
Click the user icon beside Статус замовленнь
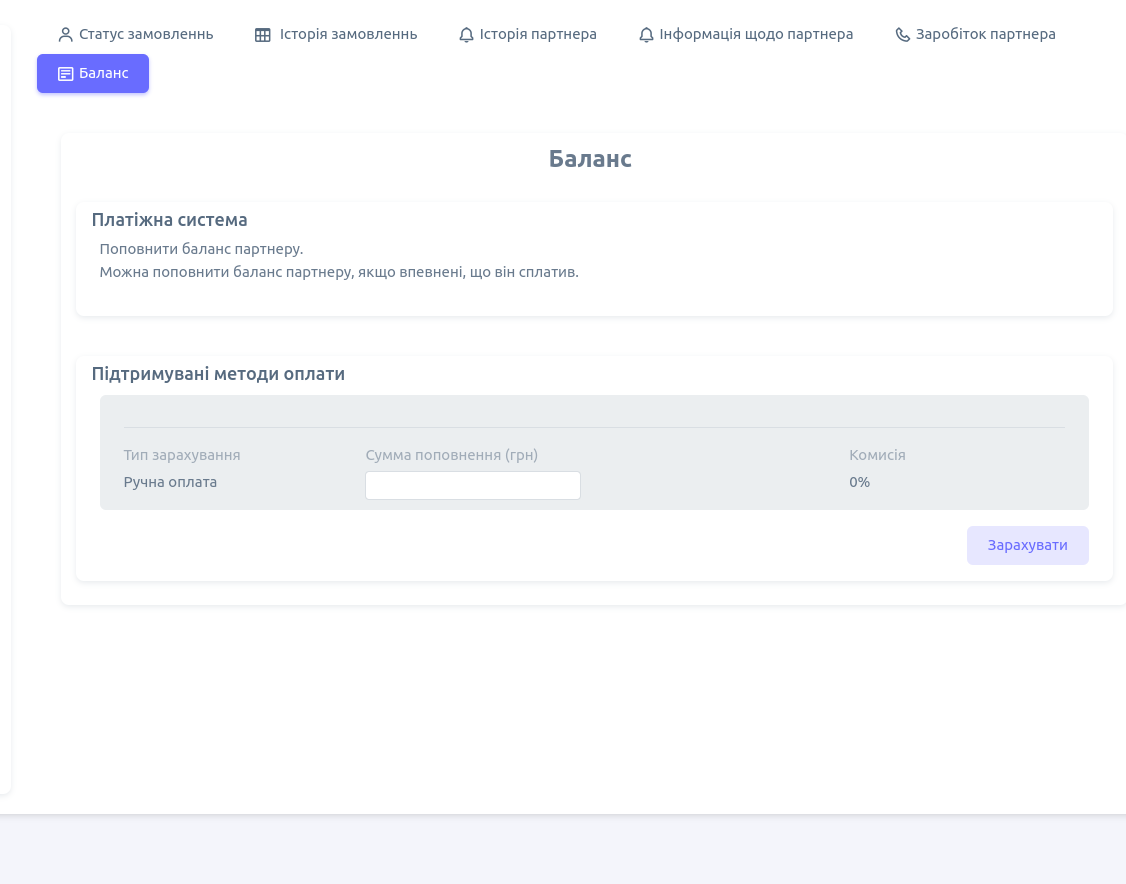(x=66, y=35)
